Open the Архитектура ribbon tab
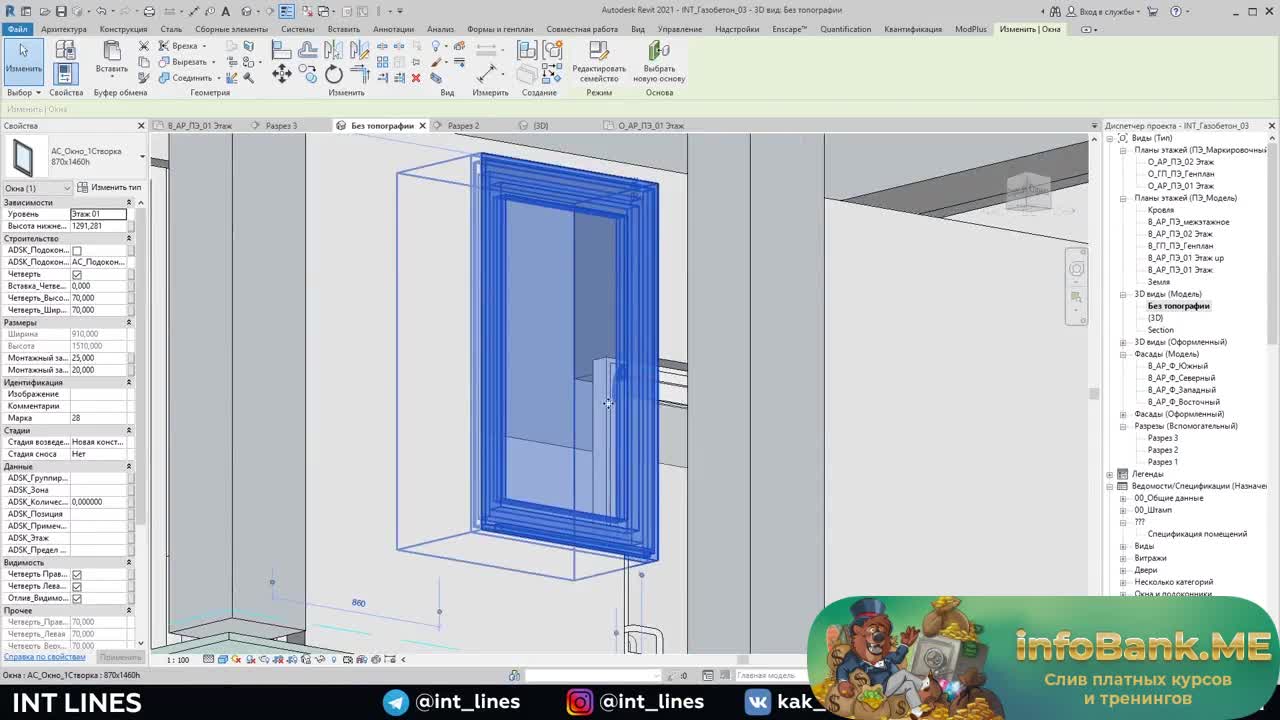1280x720 pixels. [x=64, y=29]
